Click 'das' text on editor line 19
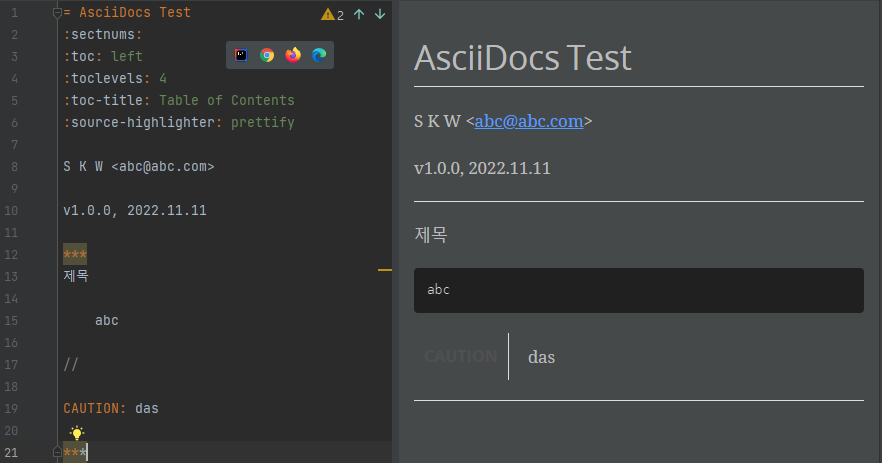Viewport: 882px width, 463px height. (147, 408)
